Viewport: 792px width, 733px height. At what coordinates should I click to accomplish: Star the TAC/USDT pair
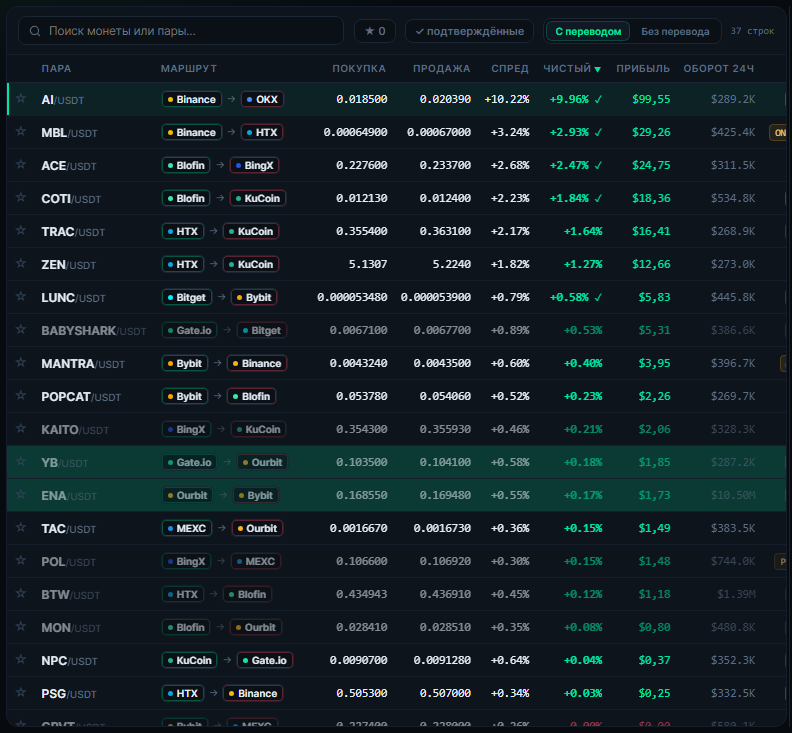pyautogui.click(x=21, y=528)
